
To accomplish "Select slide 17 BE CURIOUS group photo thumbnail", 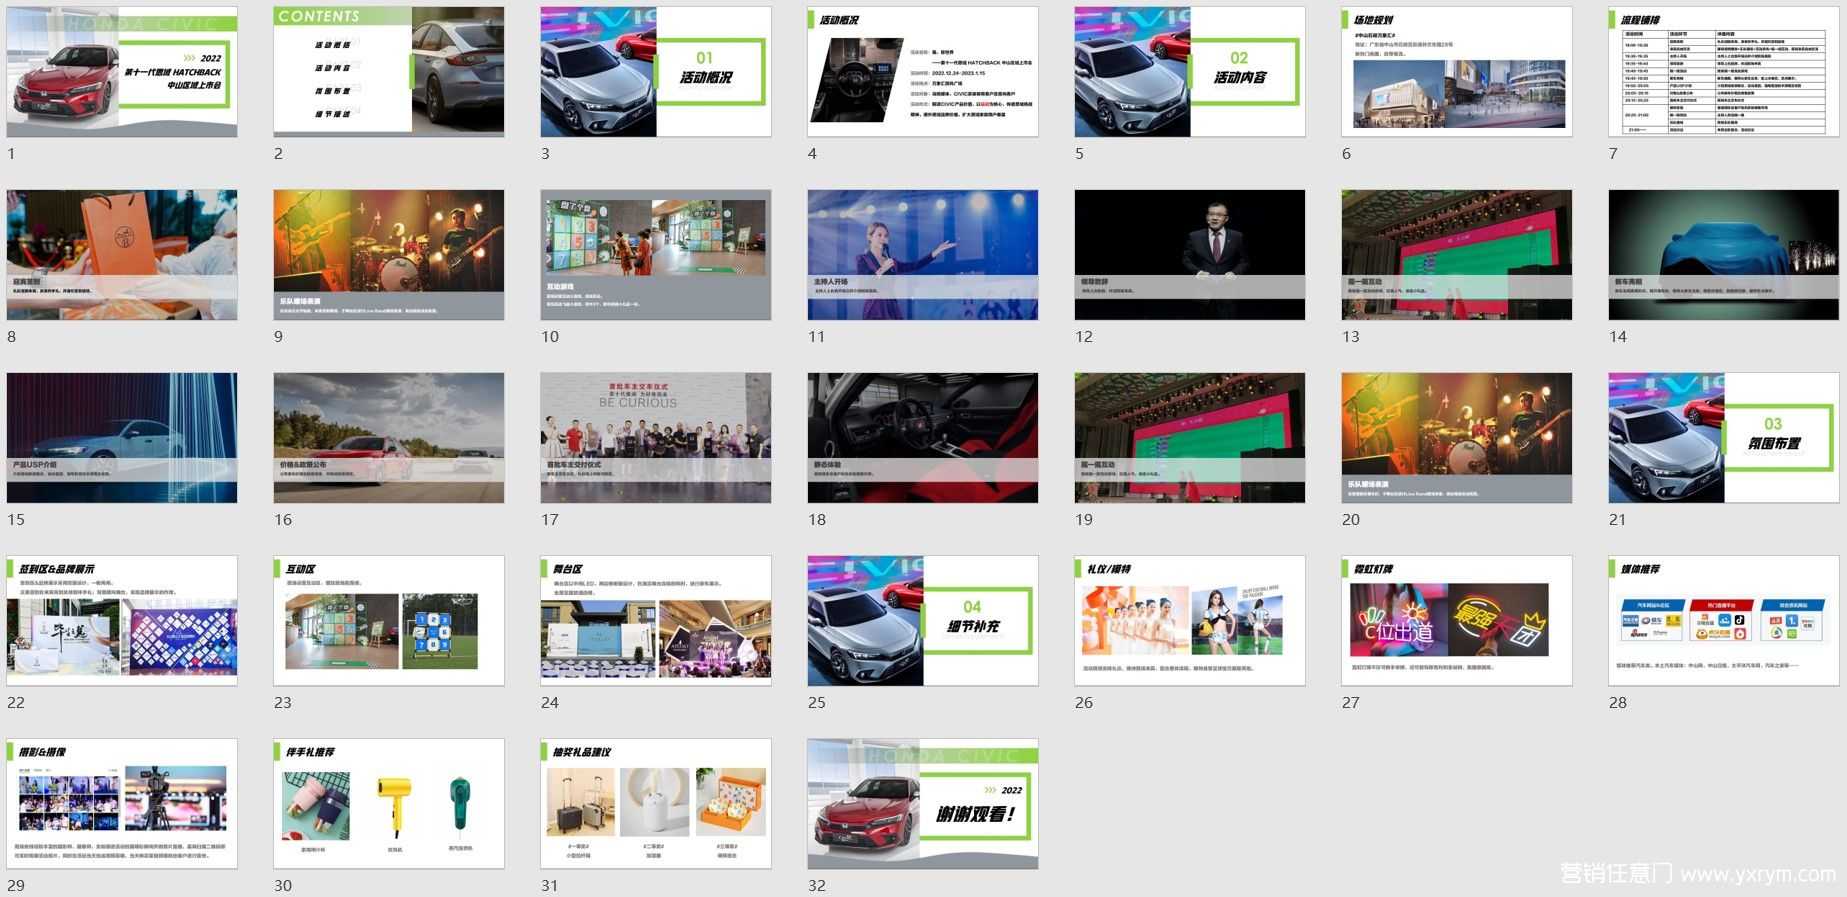I will coord(656,438).
